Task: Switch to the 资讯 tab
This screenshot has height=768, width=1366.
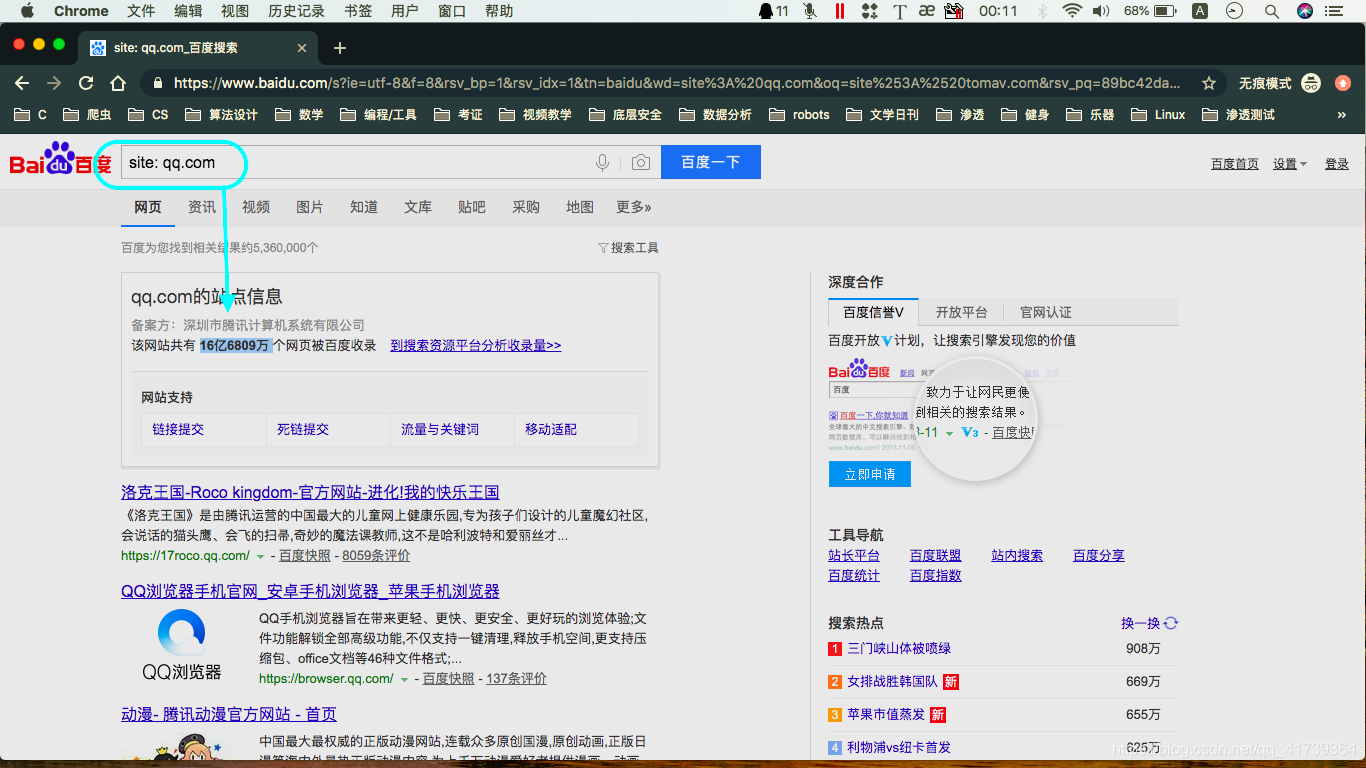Action: pyautogui.click(x=202, y=207)
